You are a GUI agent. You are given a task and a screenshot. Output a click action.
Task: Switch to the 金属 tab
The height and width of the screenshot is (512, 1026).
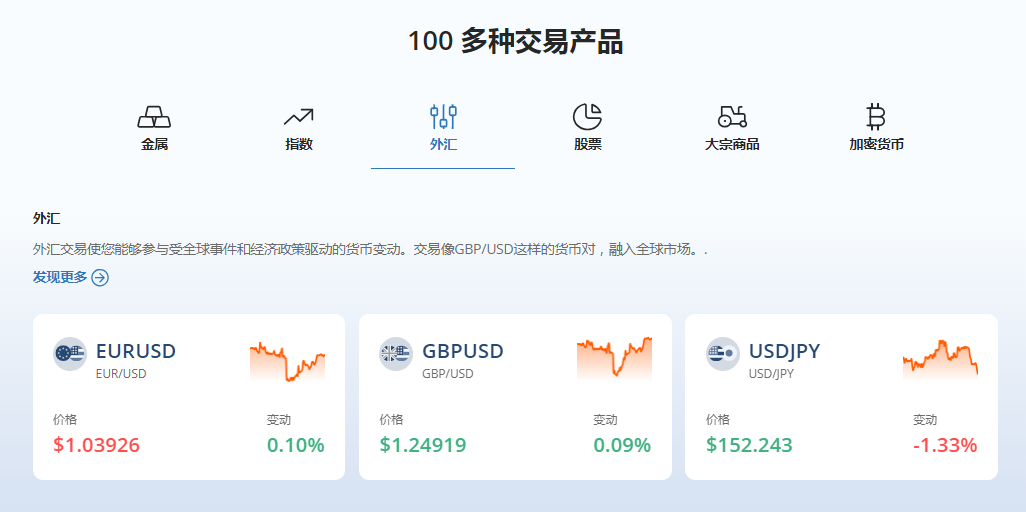[154, 144]
